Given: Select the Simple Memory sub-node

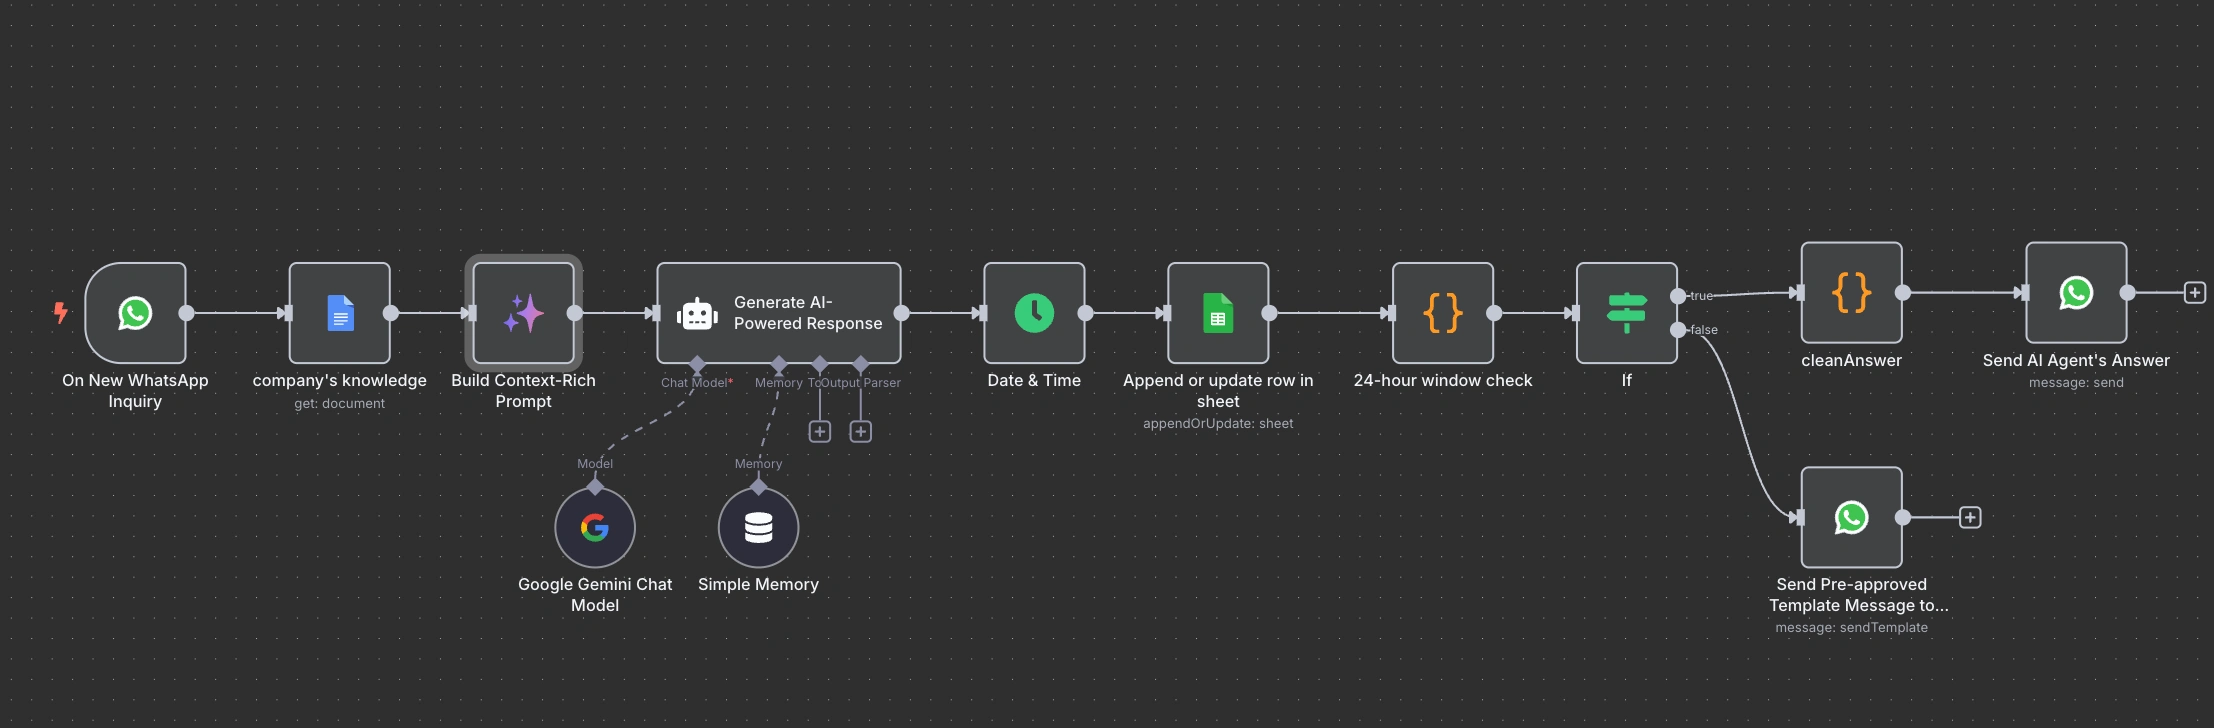Looking at the screenshot, I should [x=758, y=527].
